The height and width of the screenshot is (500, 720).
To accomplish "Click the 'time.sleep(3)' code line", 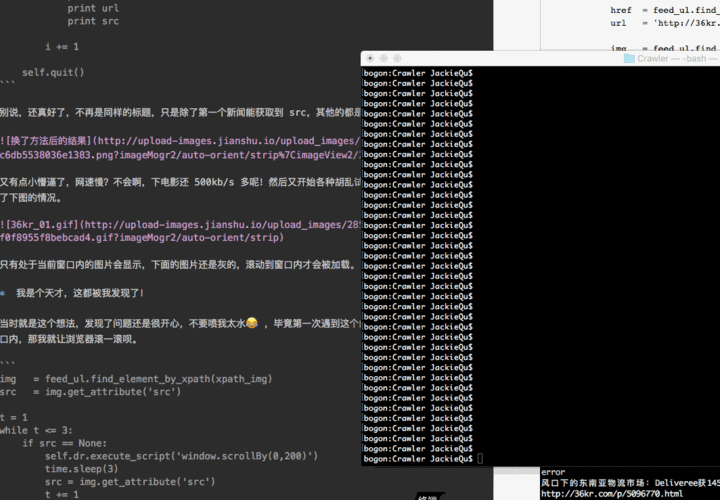I will point(81,469).
